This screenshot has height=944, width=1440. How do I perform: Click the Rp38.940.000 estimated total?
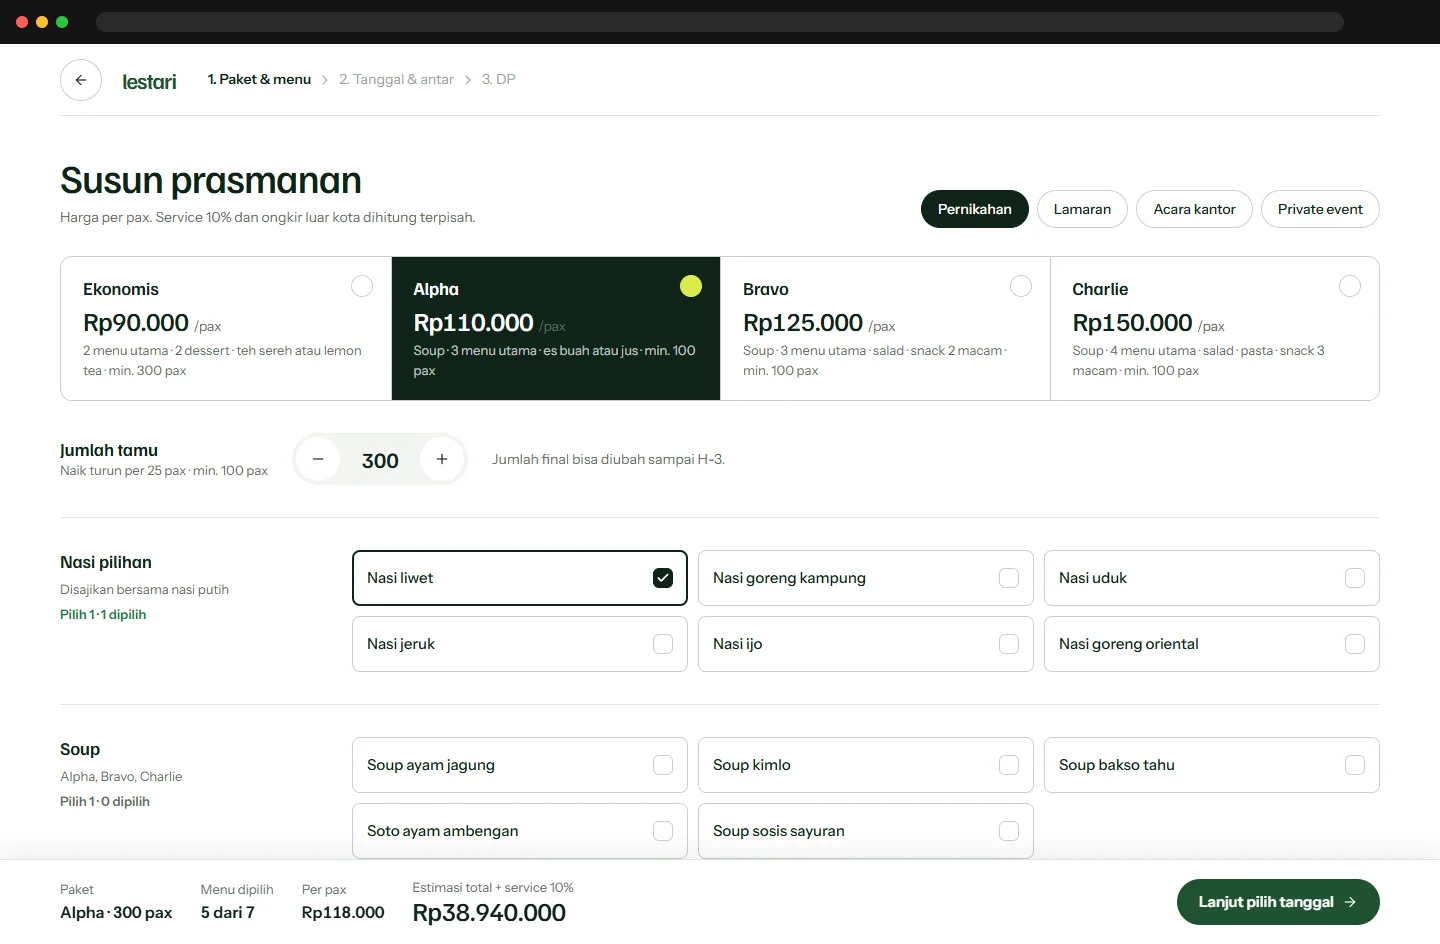[x=489, y=913]
